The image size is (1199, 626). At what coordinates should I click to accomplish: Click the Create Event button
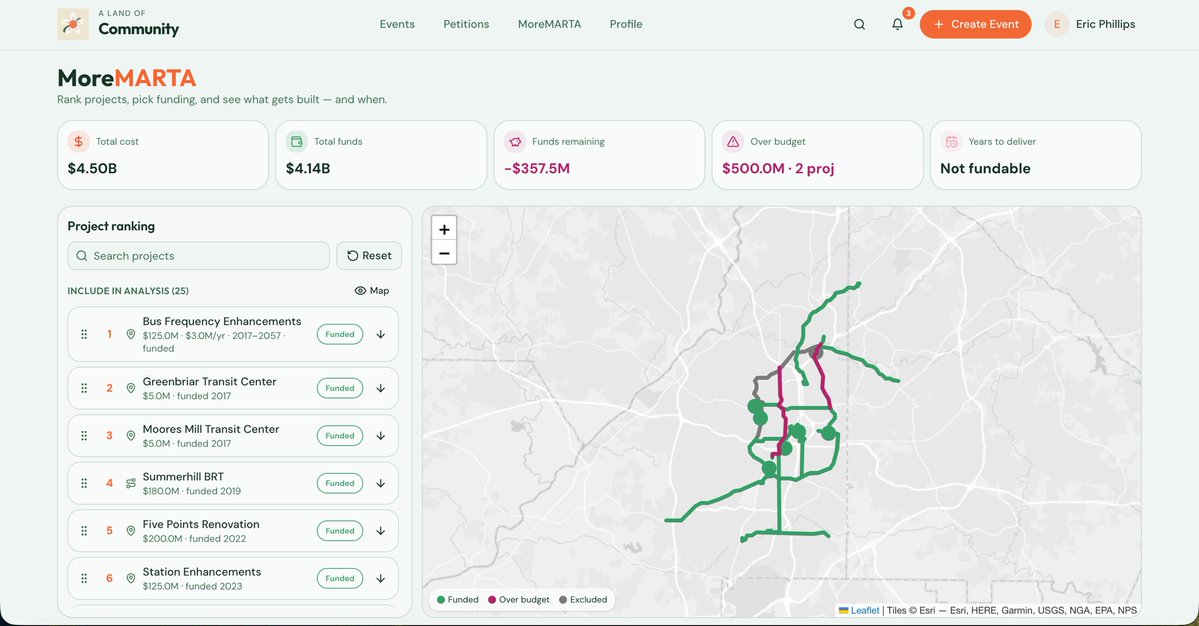point(975,24)
